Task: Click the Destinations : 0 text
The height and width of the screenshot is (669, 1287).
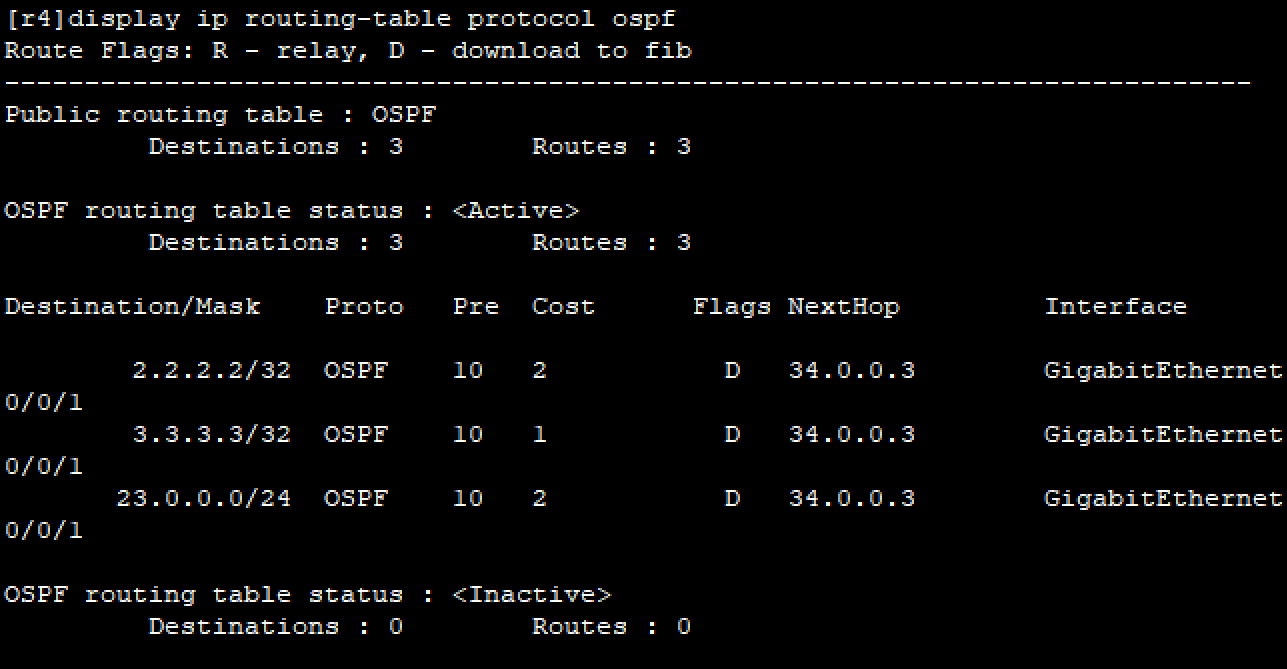Action: pyautogui.click(x=275, y=627)
